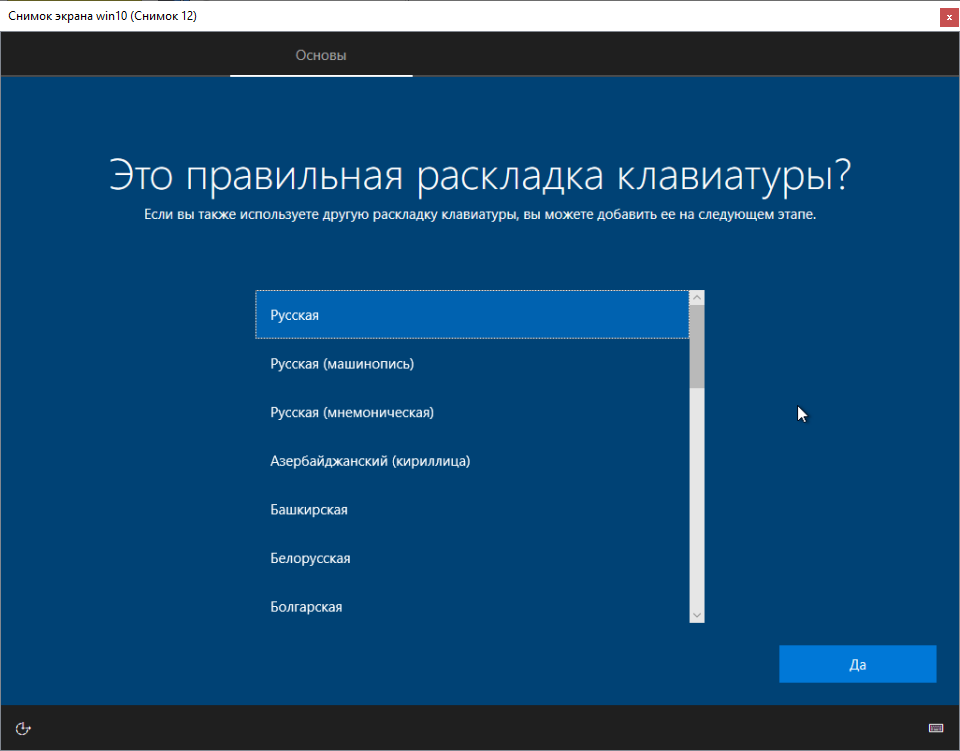Choose the Башкирская layout
This screenshot has width=960, height=751.
[472, 509]
